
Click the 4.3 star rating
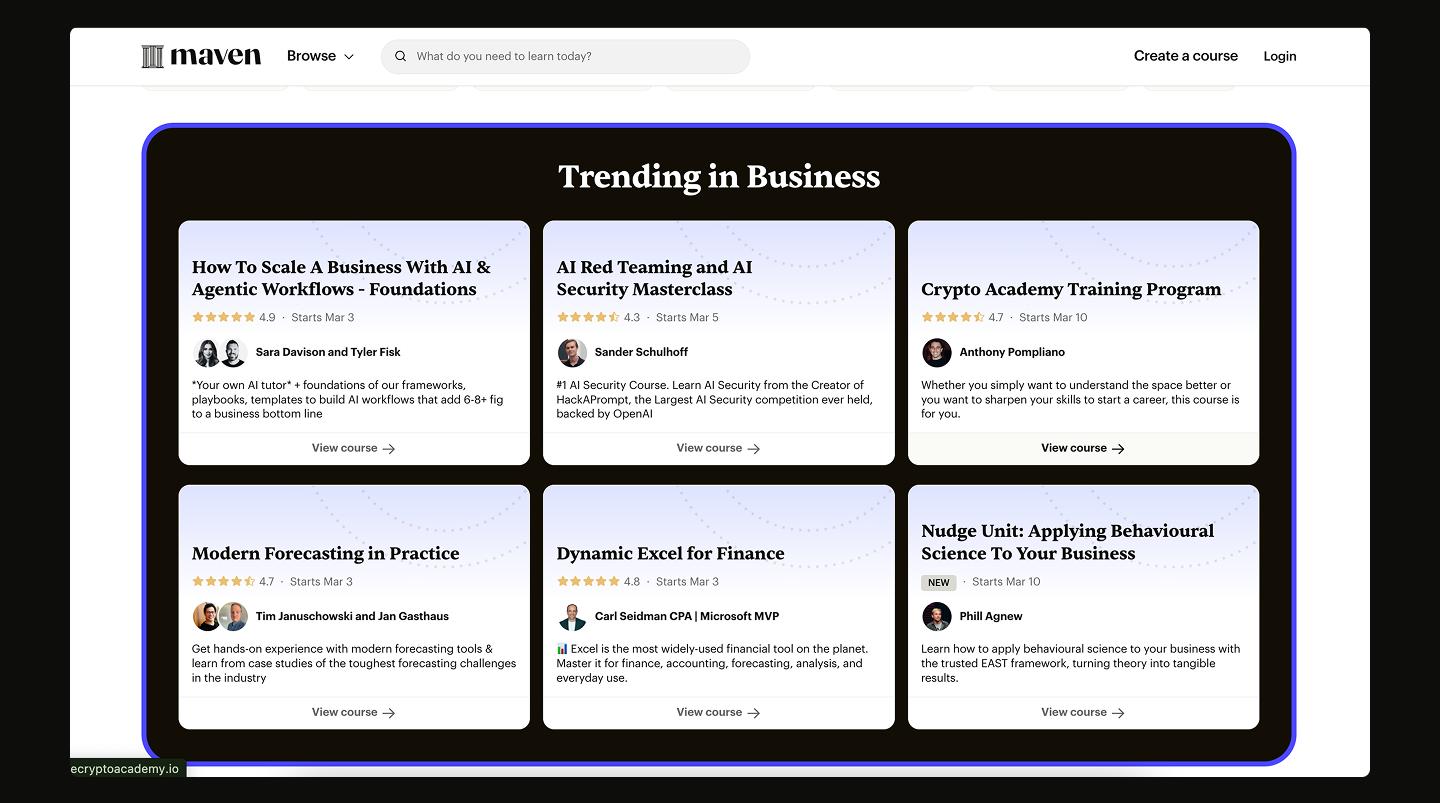(598, 317)
